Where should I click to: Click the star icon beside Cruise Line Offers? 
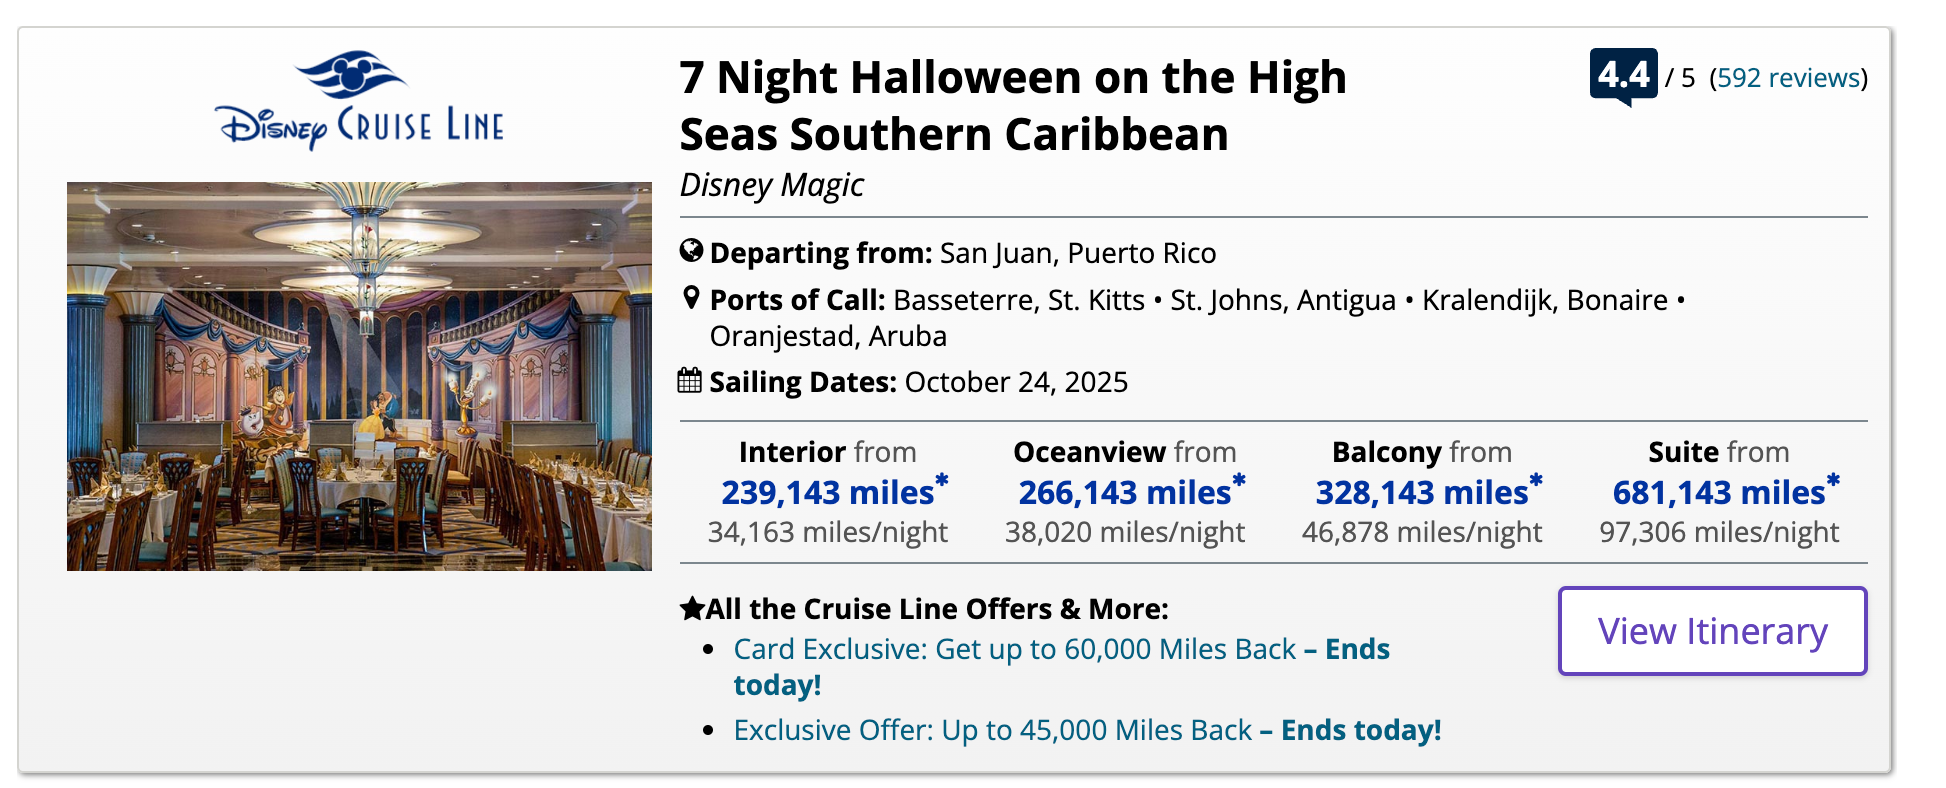[691, 608]
